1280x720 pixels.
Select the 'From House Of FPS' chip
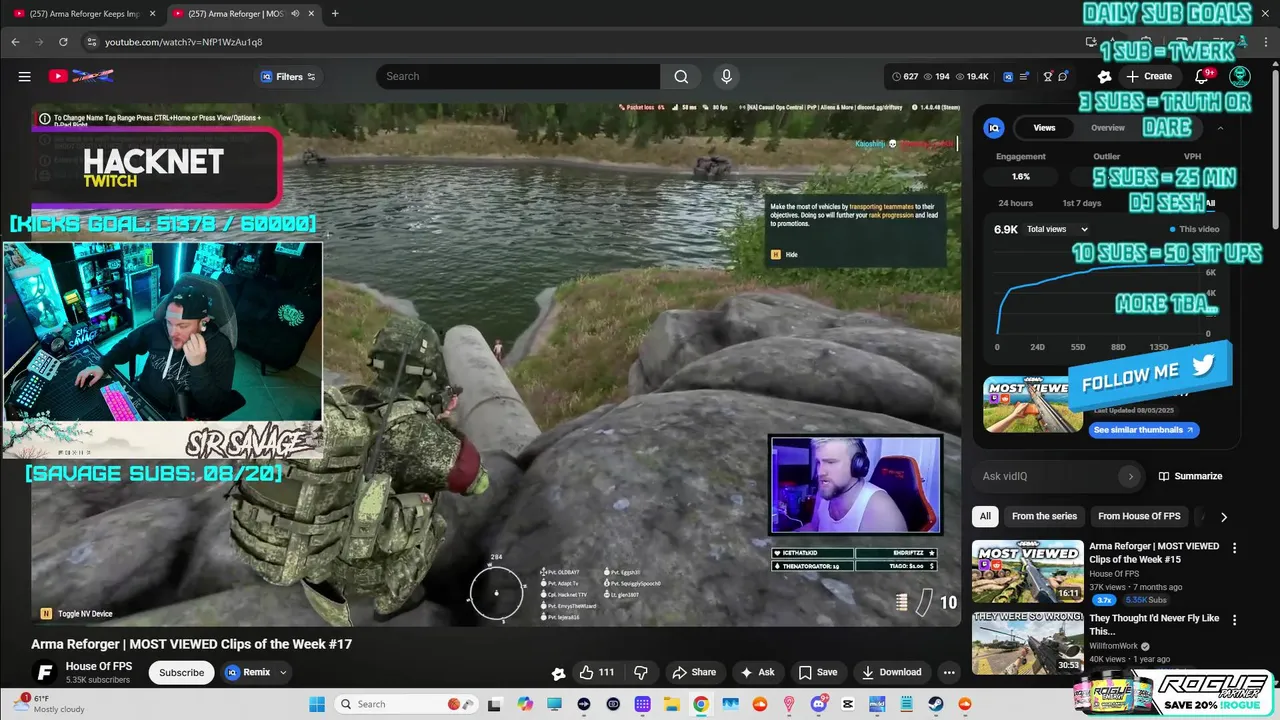click(x=1139, y=516)
